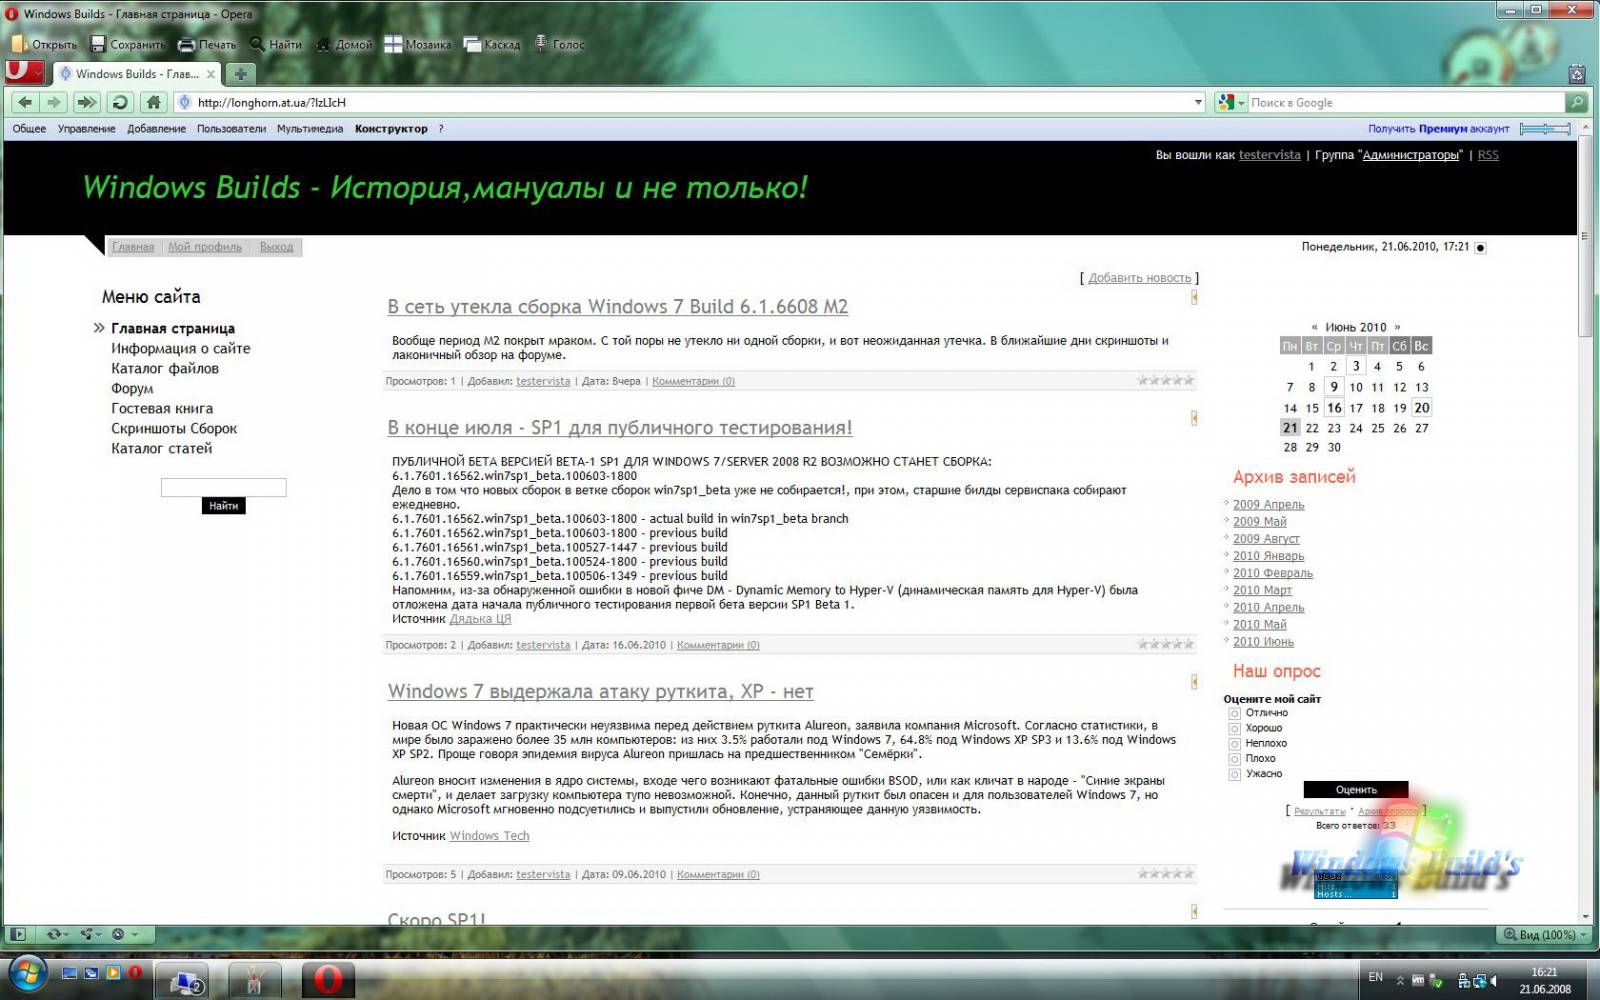Open the red Opera menu button
This screenshot has width=1600, height=1000.
pos(25,73)
